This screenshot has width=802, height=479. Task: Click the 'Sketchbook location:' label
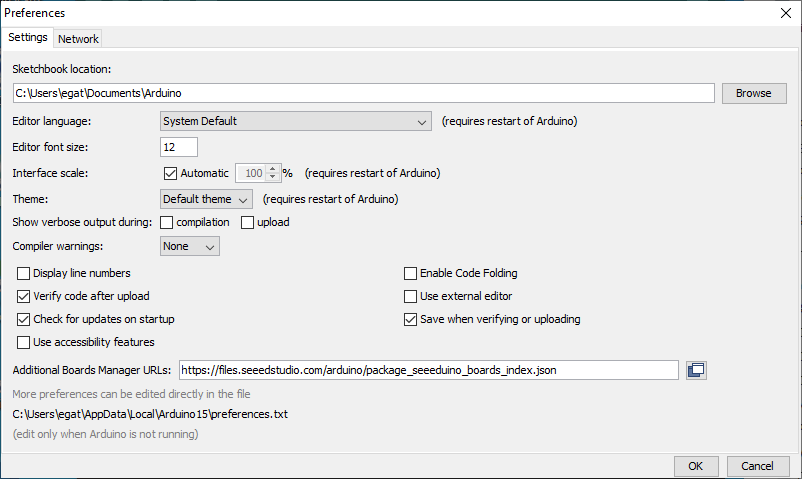(61, 69)
